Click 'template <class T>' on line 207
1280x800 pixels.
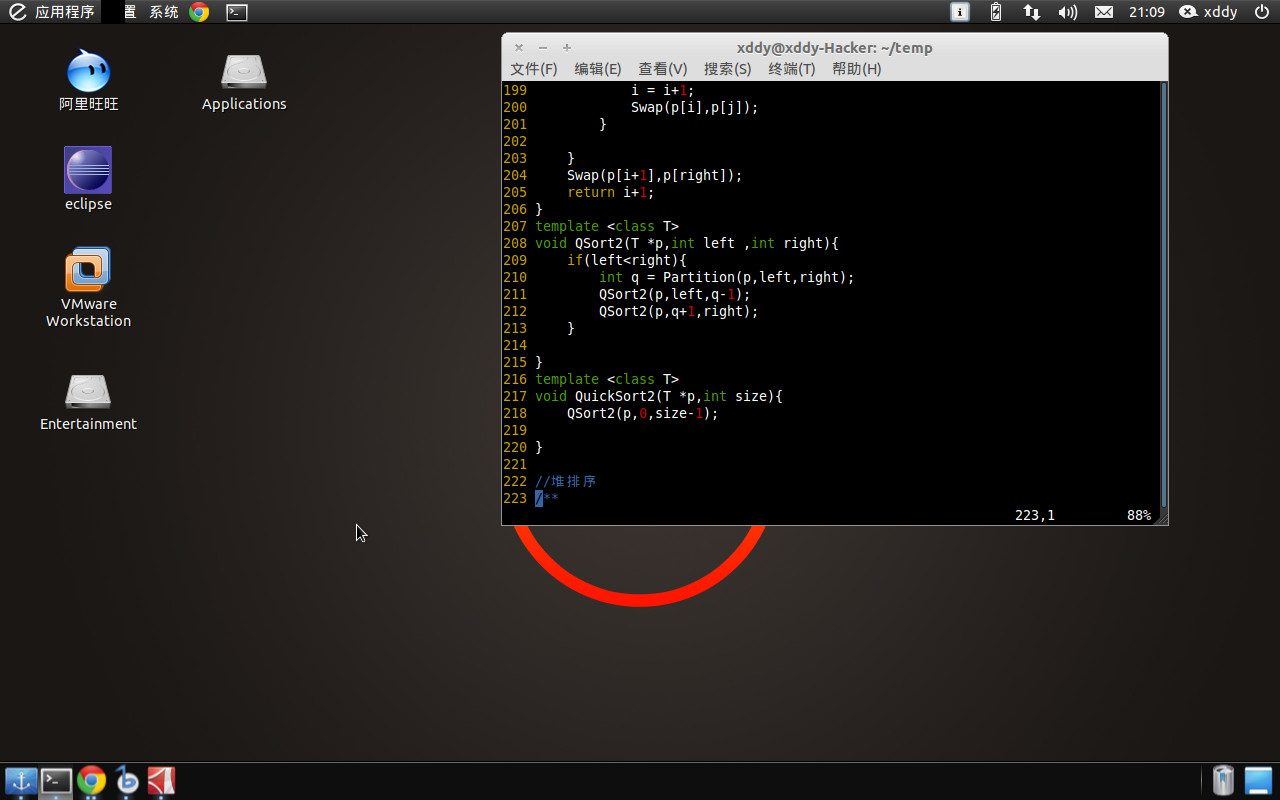[607, 226]
